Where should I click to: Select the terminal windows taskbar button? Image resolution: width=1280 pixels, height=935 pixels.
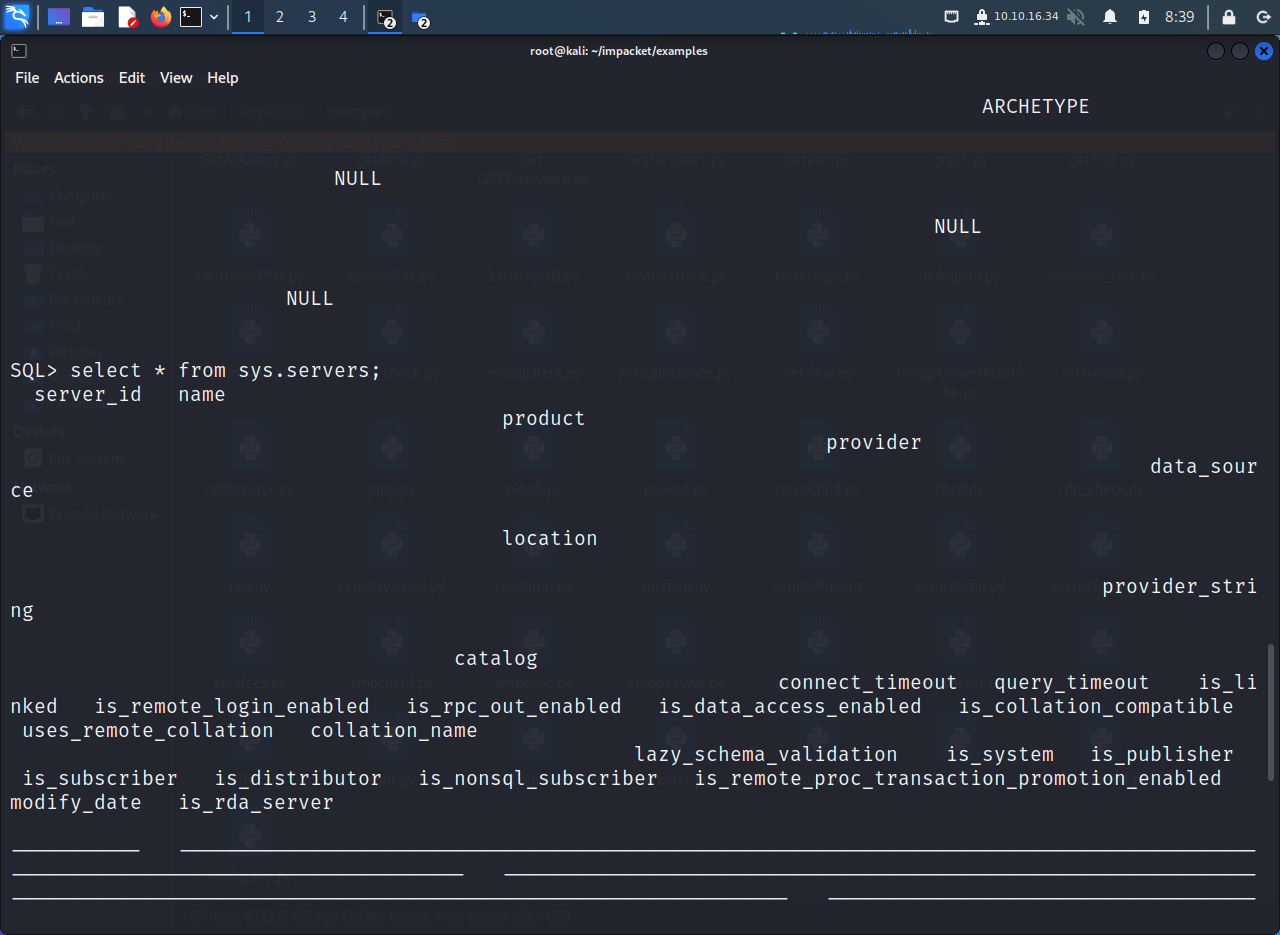[x=386, y=18]
